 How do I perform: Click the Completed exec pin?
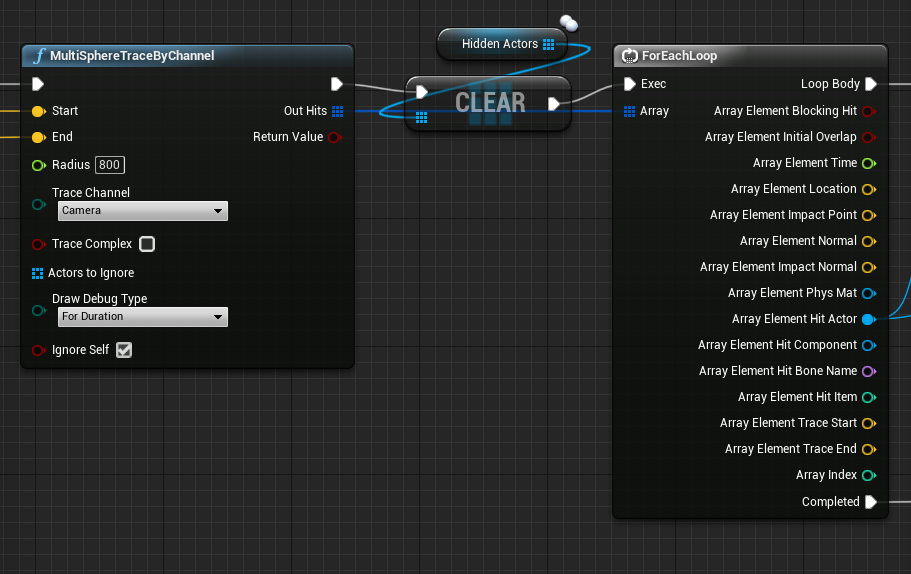[x=870, y=502]
